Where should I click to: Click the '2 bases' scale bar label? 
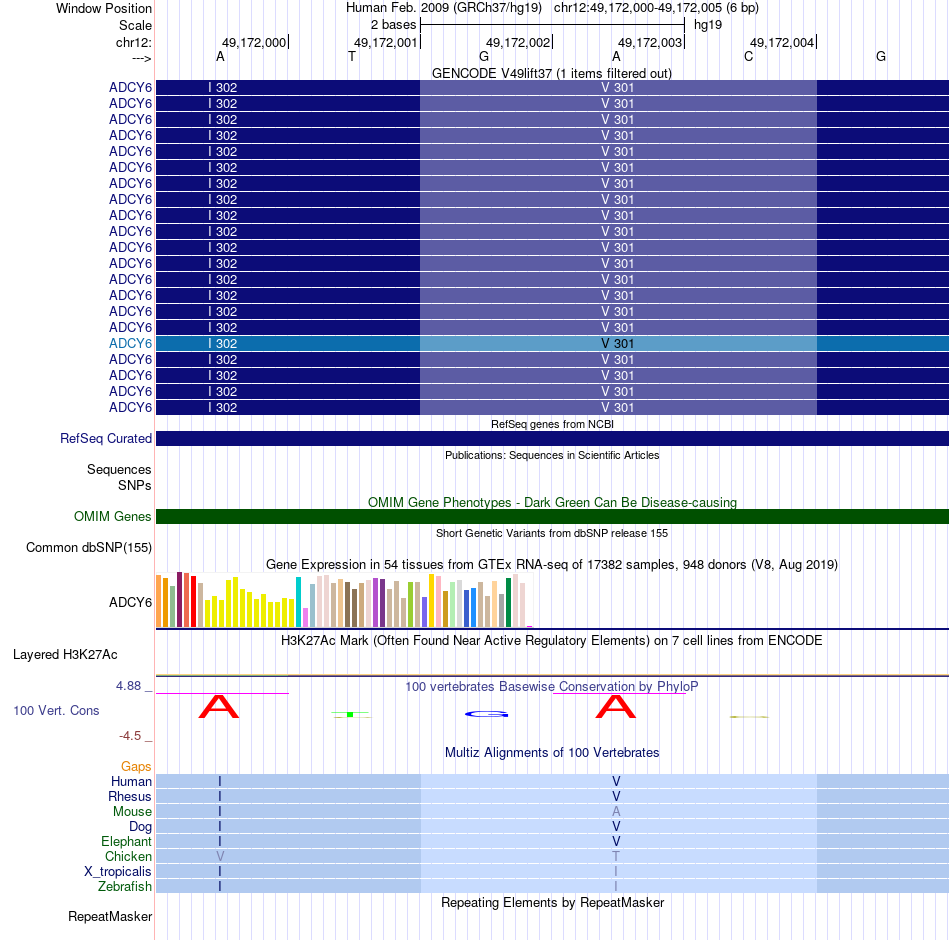coord(394,25)
